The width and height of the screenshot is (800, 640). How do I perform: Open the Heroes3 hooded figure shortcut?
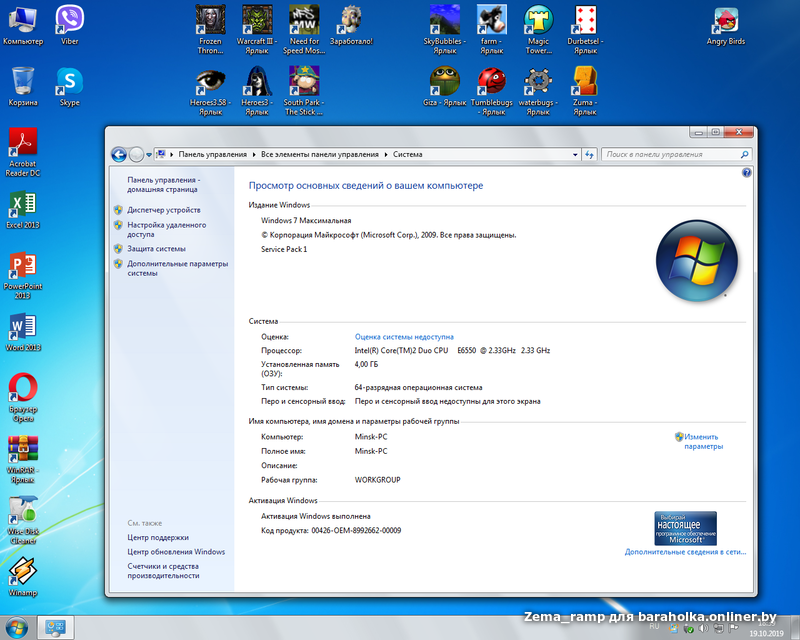[257, 91]
